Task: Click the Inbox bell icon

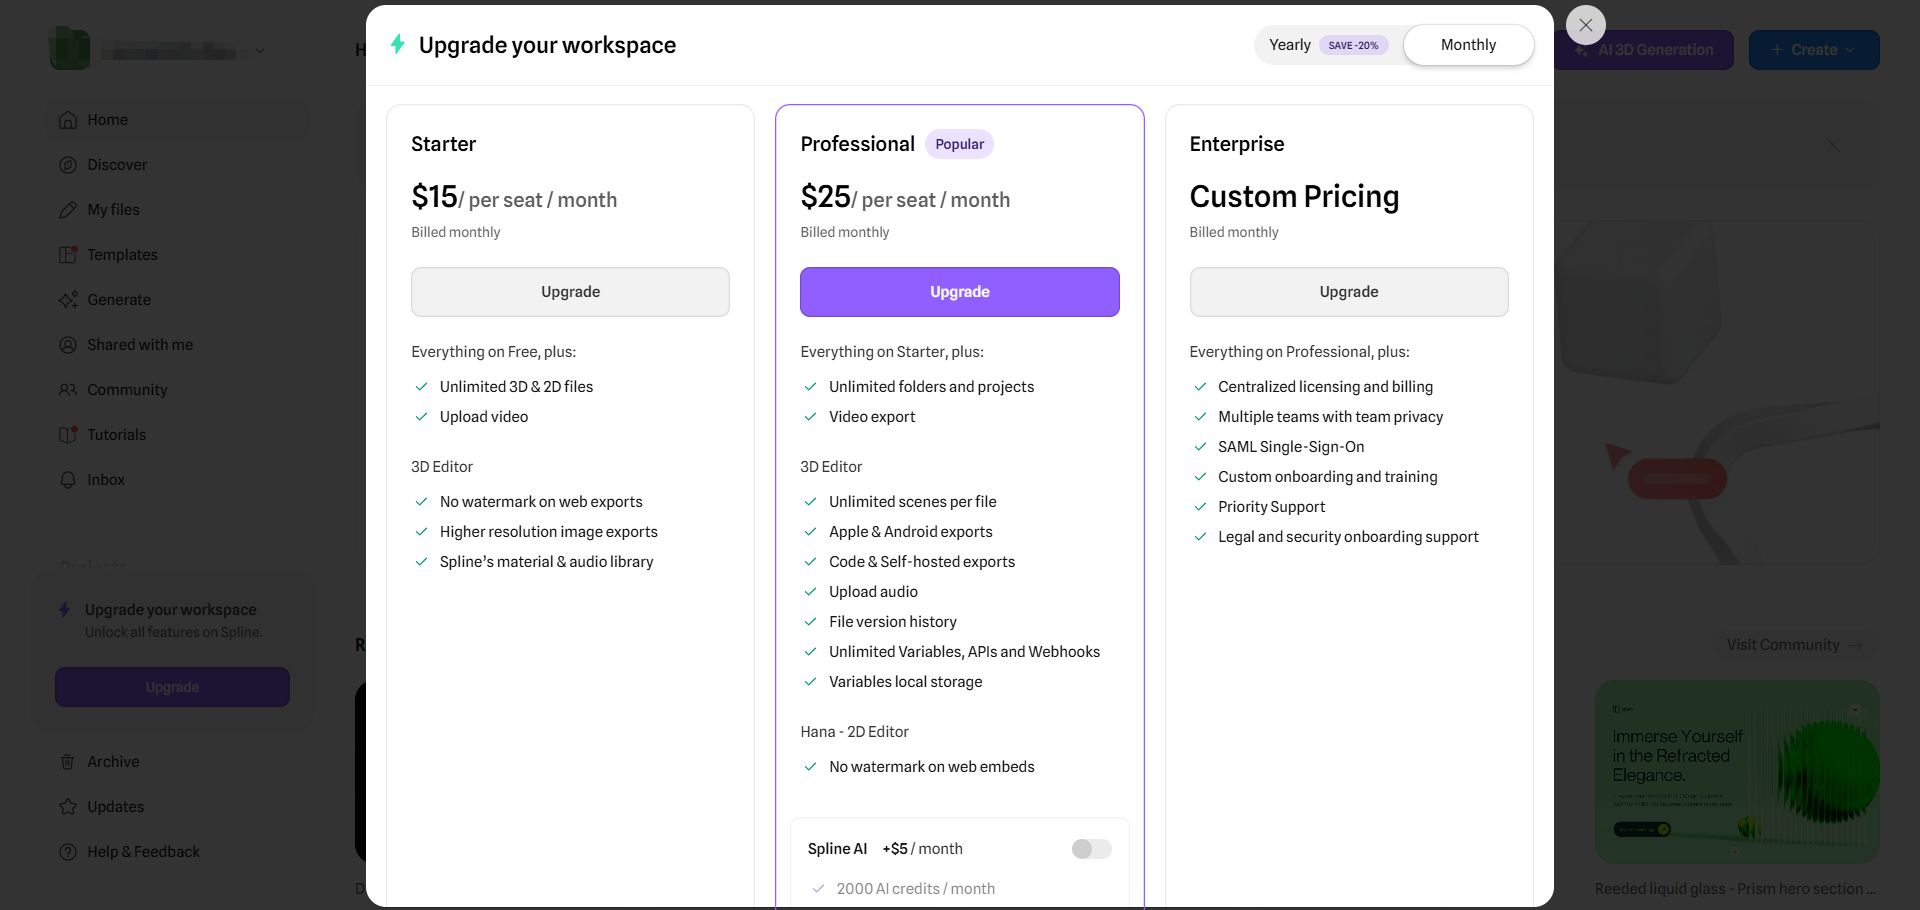Action: (x=68, y=480)
